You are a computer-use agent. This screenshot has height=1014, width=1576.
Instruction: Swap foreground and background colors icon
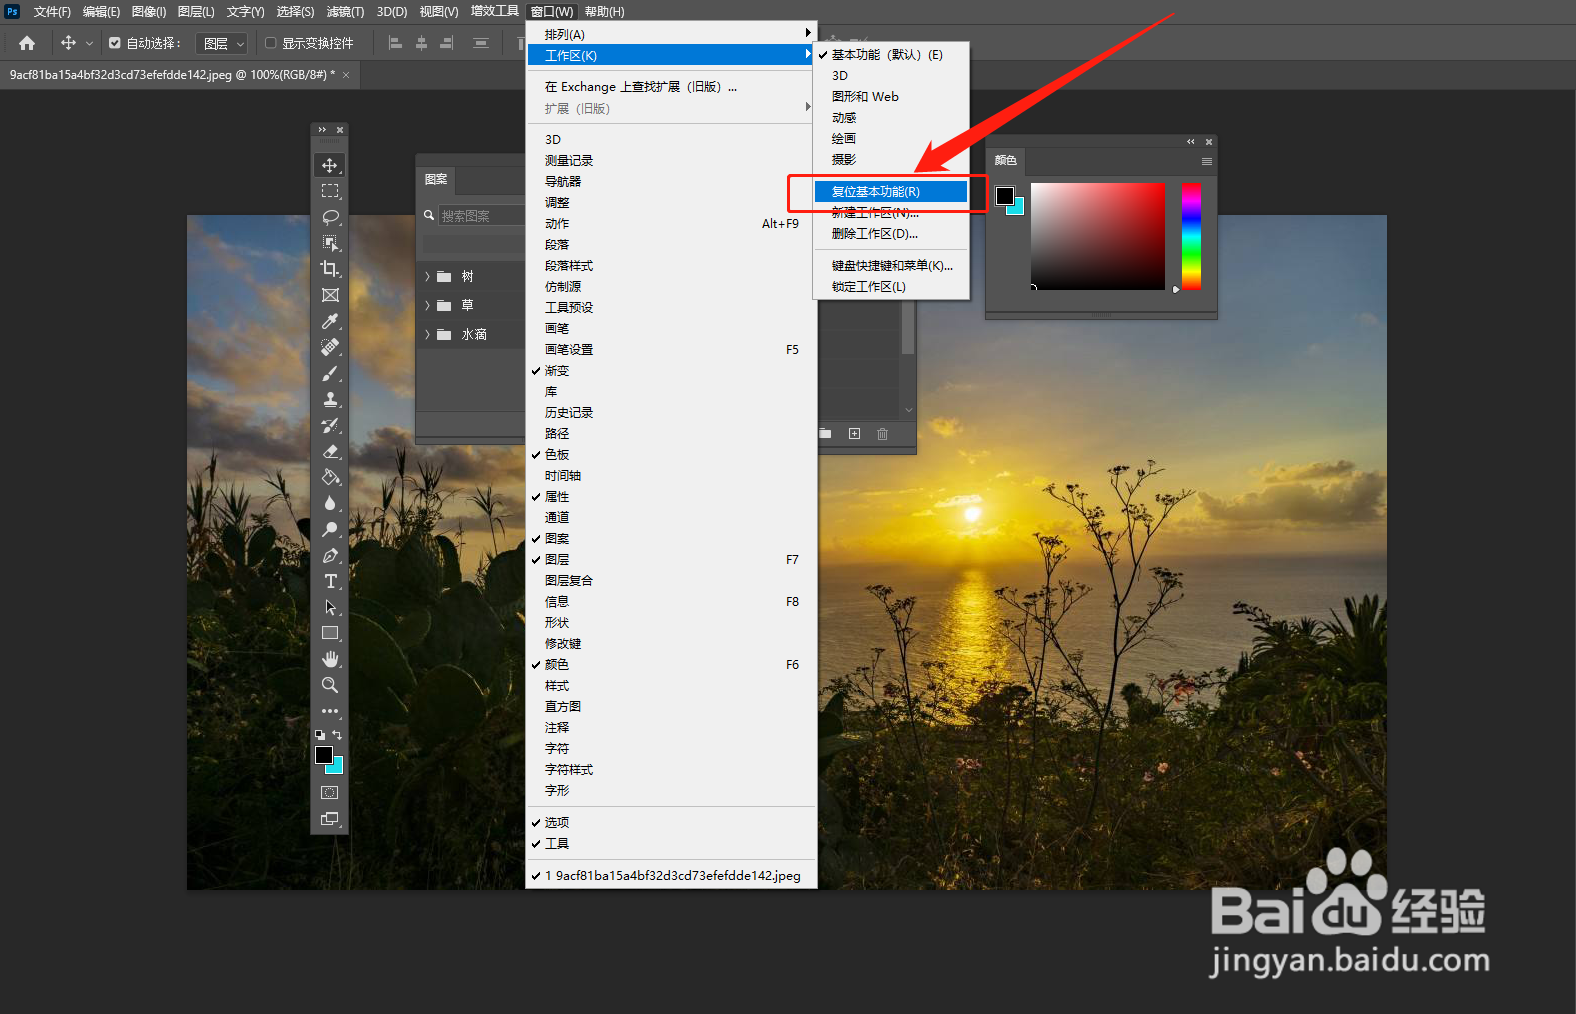point(337,735)
